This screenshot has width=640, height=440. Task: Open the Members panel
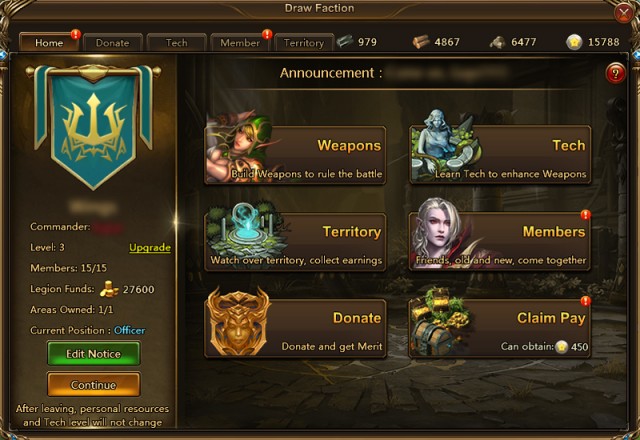(x=500, y=241)
